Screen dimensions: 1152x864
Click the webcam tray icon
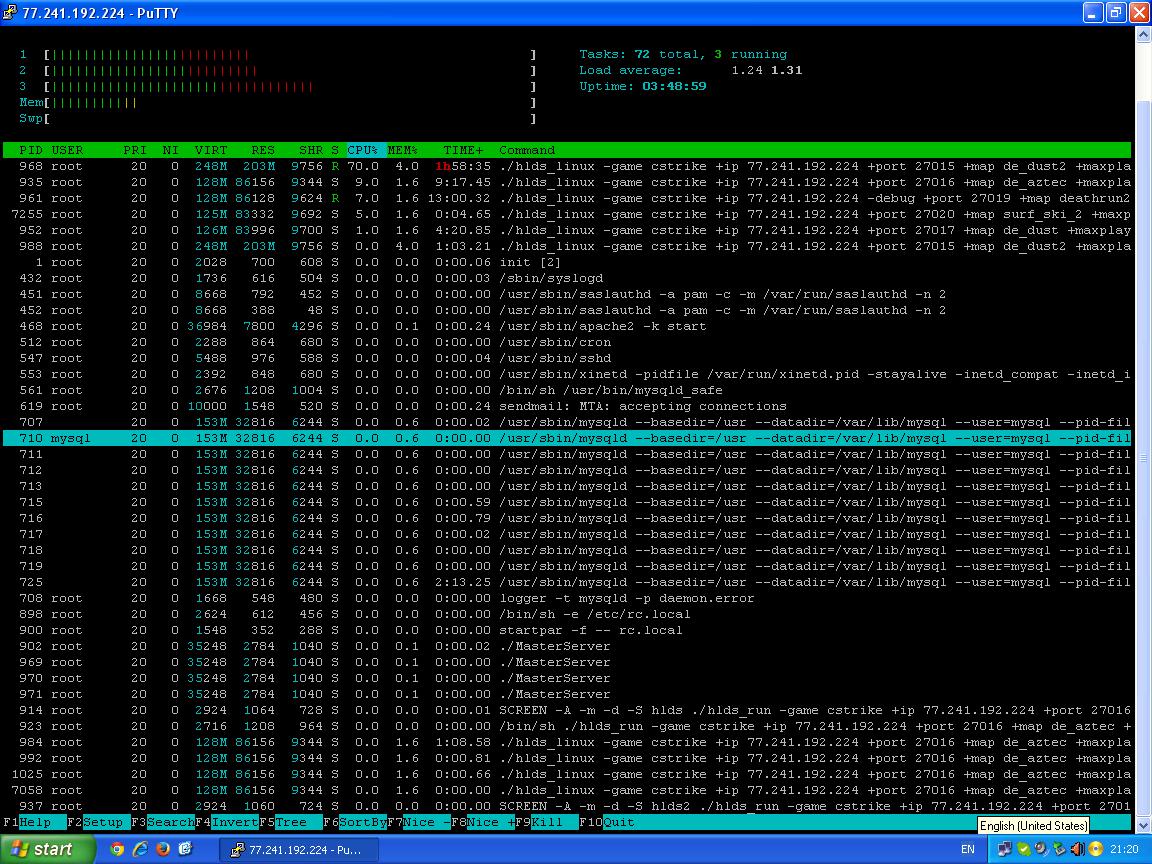[x=1041, y=849]
